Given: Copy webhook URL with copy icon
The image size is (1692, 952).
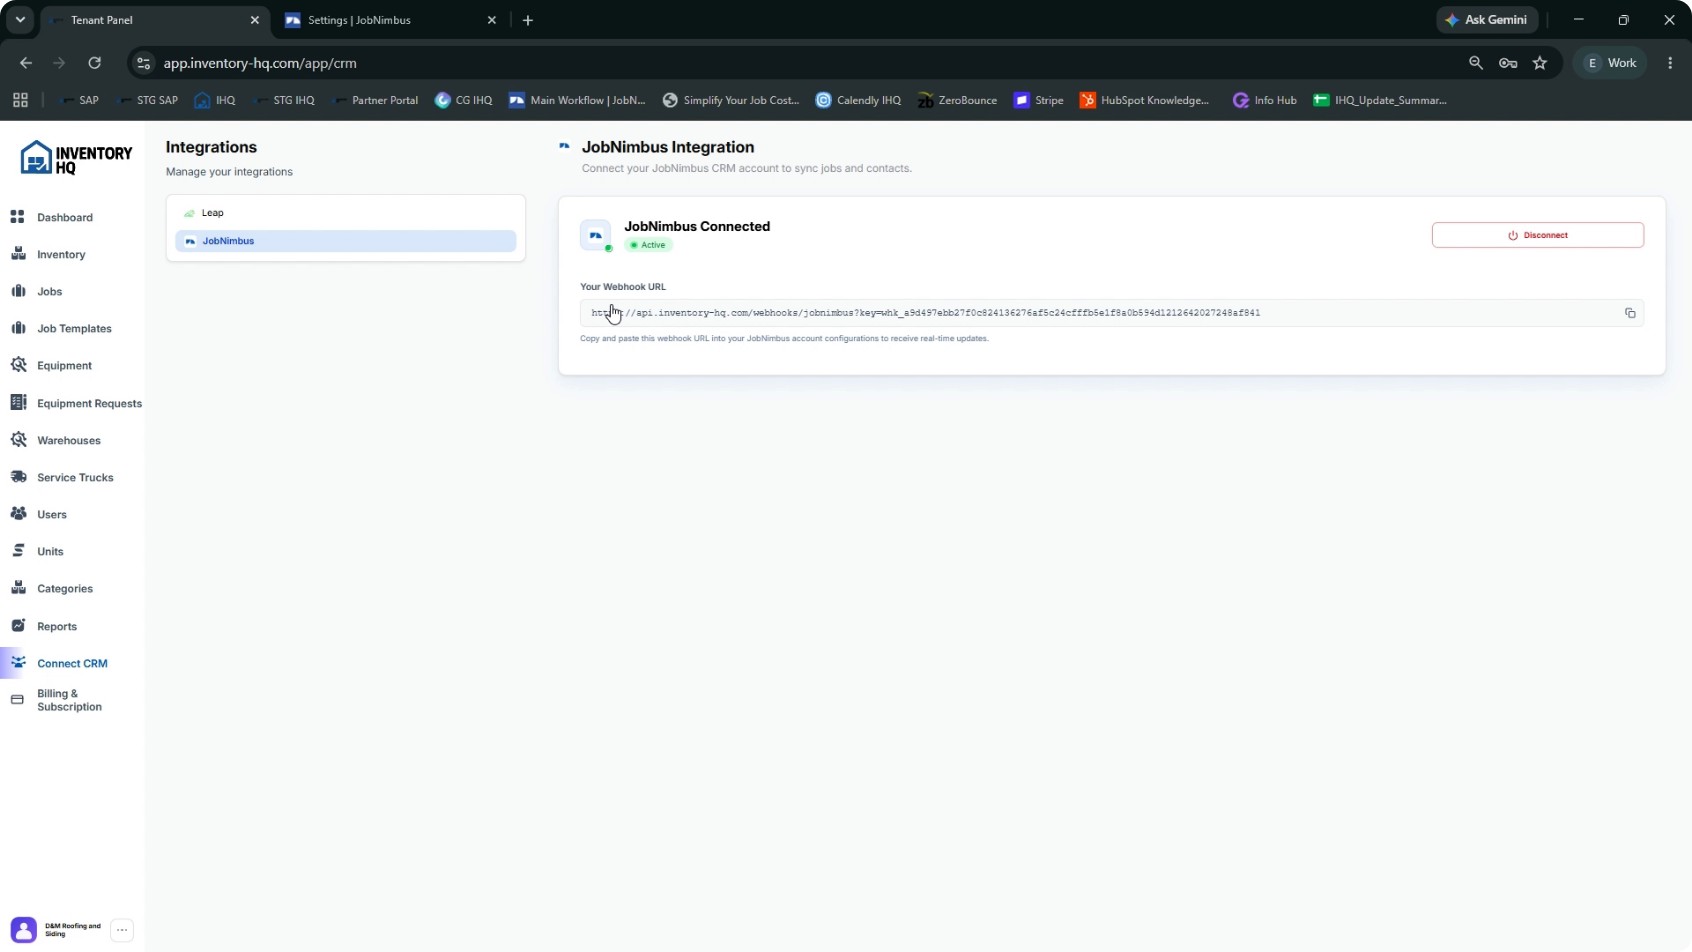Looking at the screenshot, I should 1630,313.
